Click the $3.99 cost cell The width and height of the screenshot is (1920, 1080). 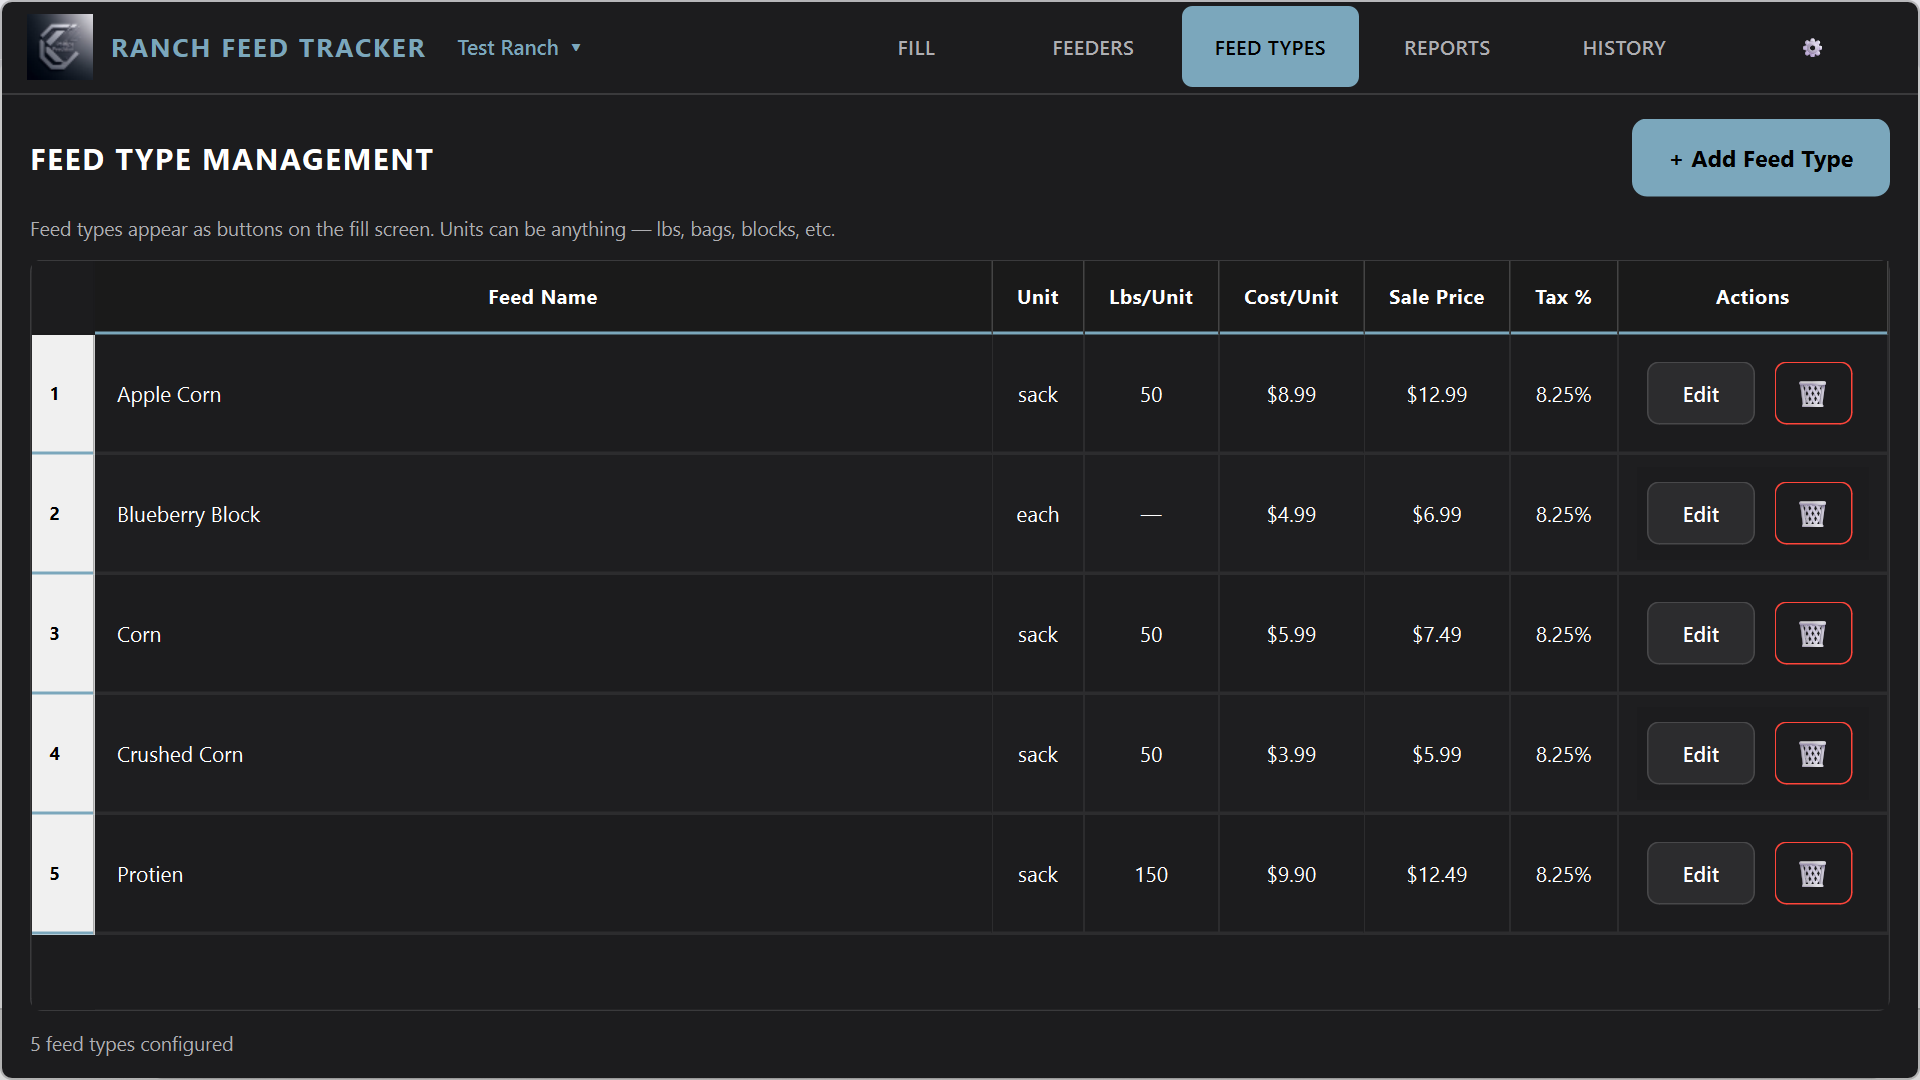click(x=1291, y=754)
